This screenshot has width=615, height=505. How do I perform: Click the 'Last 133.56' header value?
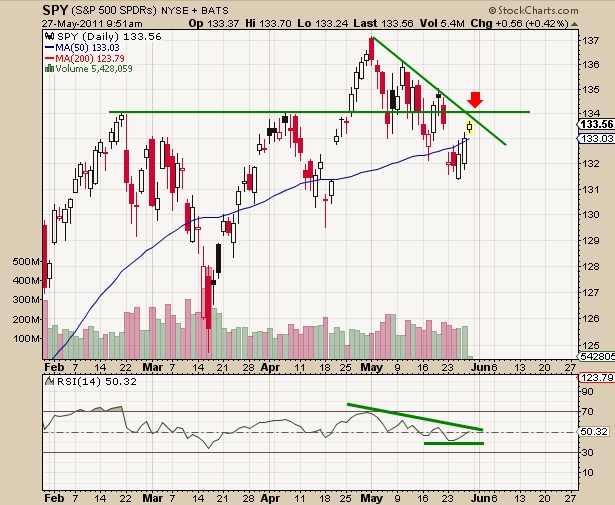[383, 24]
